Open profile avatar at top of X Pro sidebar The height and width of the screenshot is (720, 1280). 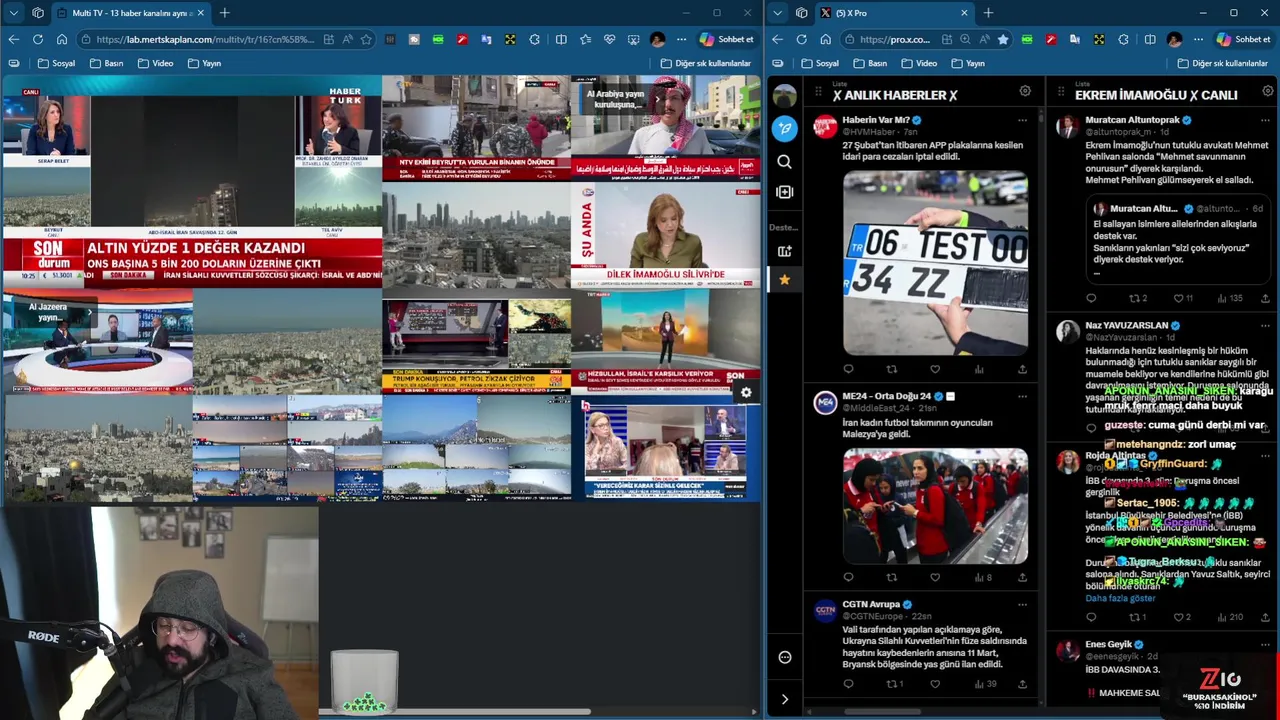[785, 96]
